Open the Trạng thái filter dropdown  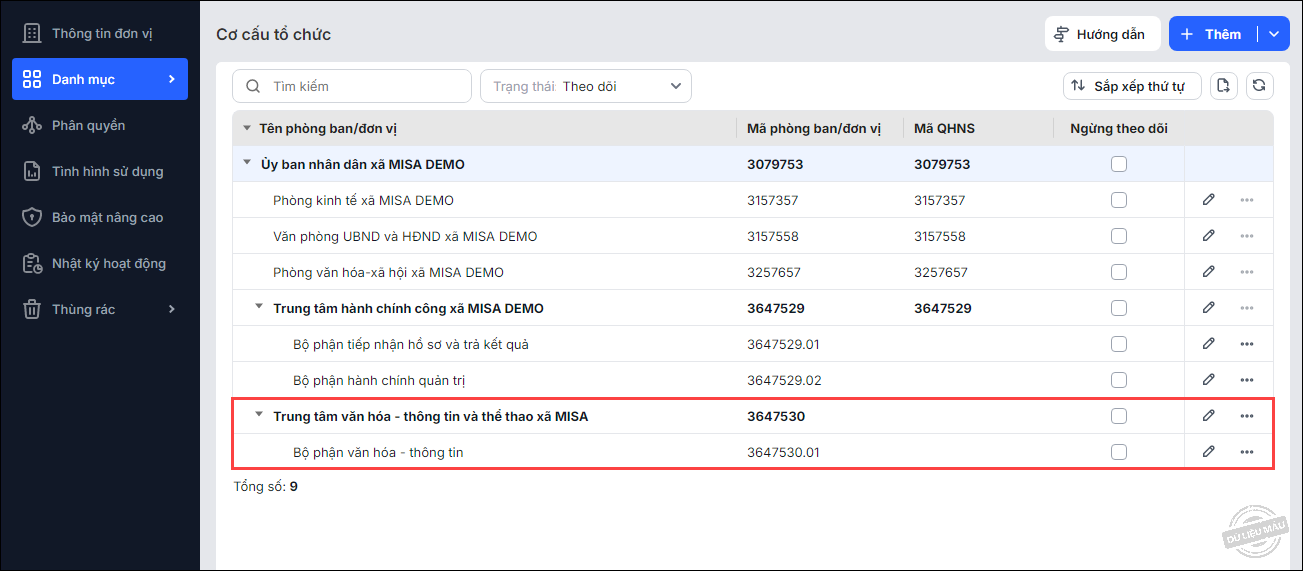(586, 86)
